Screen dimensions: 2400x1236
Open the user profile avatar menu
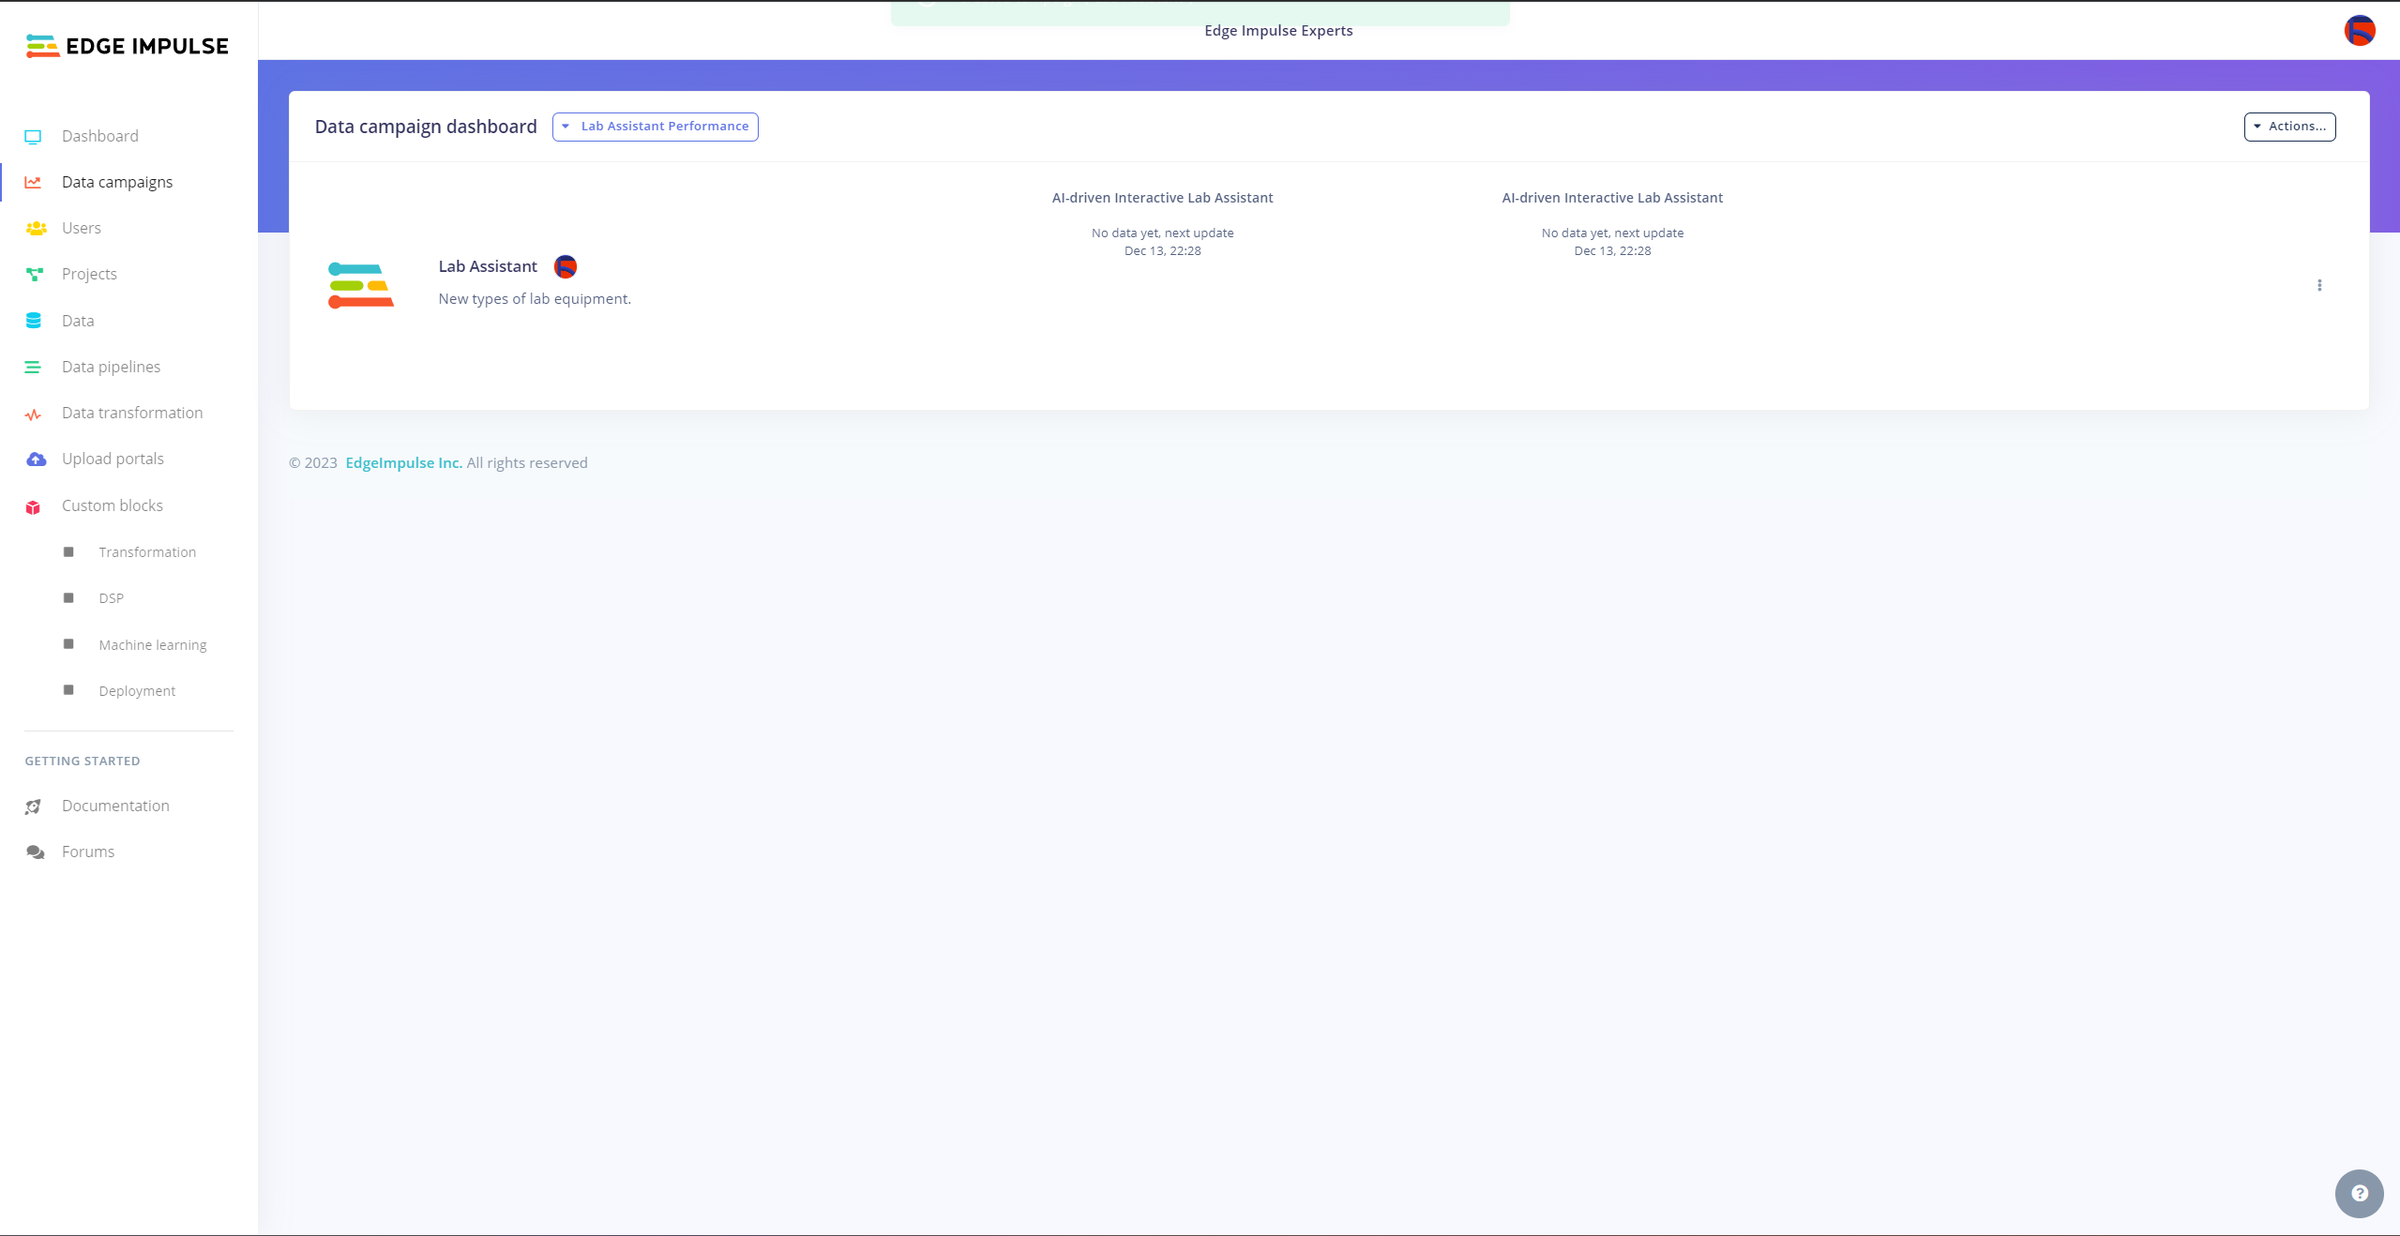2360,30
